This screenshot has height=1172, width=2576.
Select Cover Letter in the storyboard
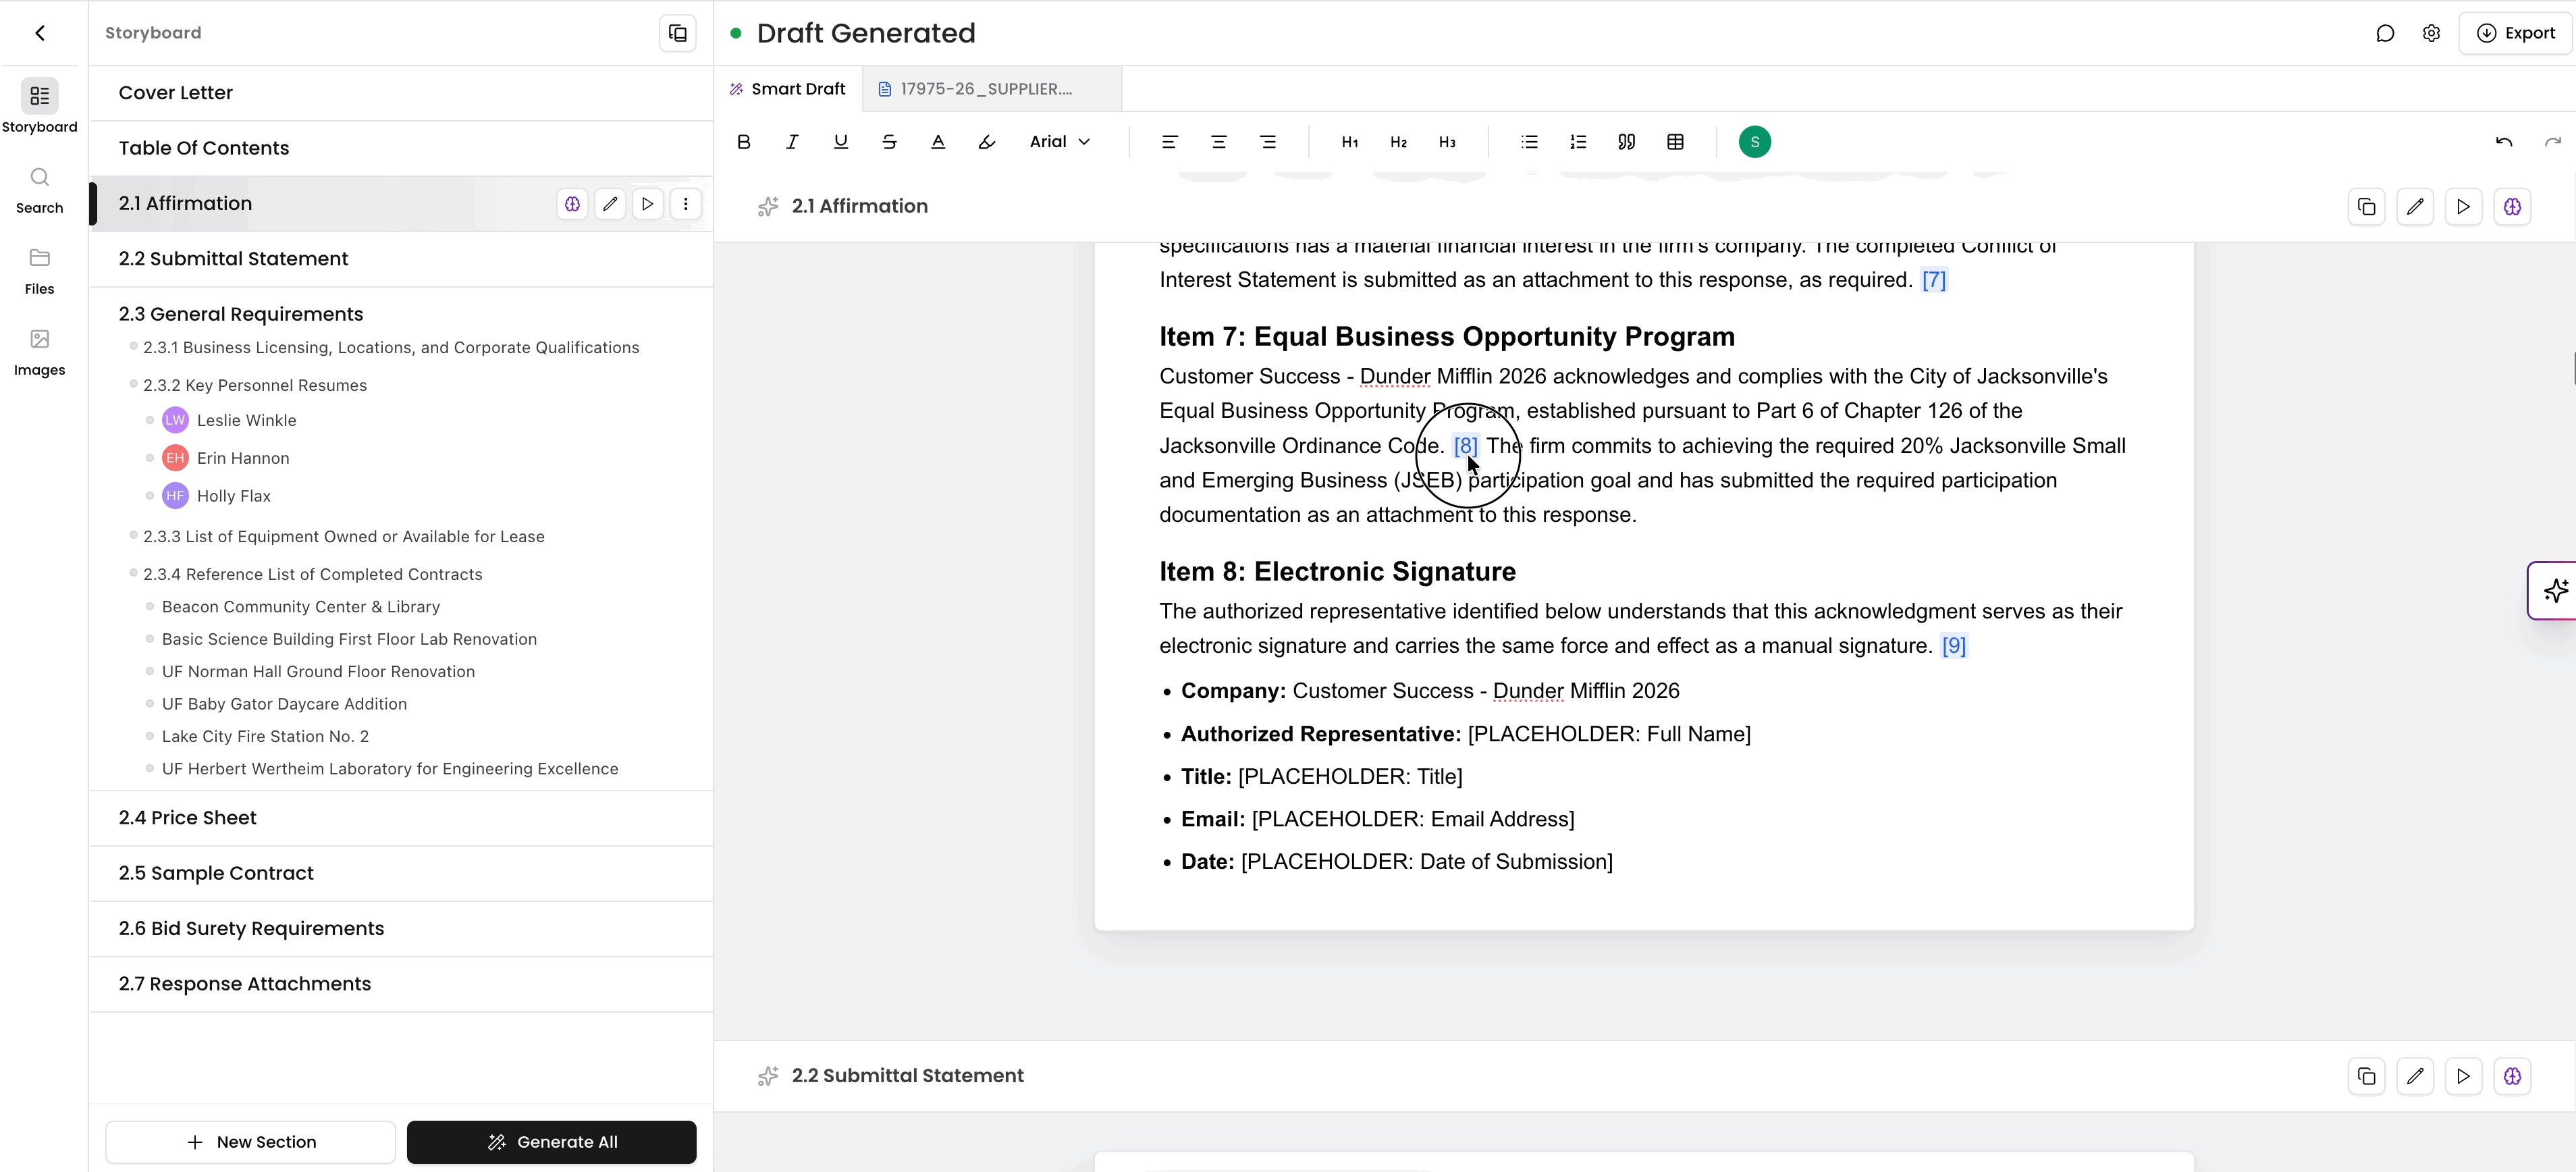(401, 93)
